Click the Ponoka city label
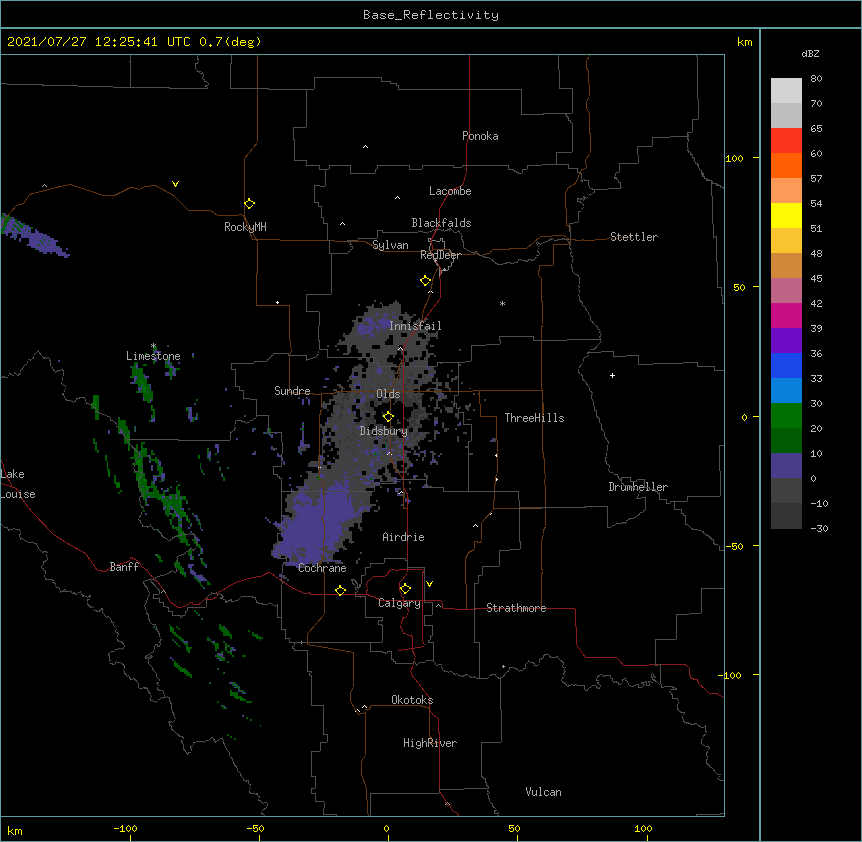Image resolution: width=862 pixels, height=842 pixels. [480, 136]
